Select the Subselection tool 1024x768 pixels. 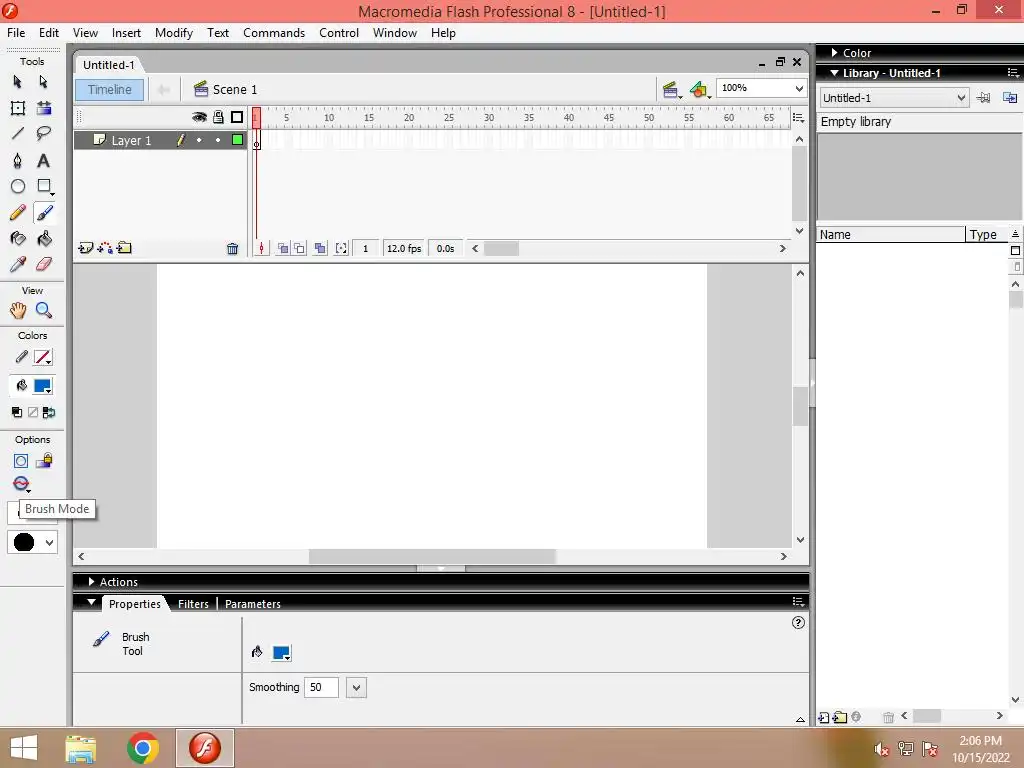pos(43,82)
